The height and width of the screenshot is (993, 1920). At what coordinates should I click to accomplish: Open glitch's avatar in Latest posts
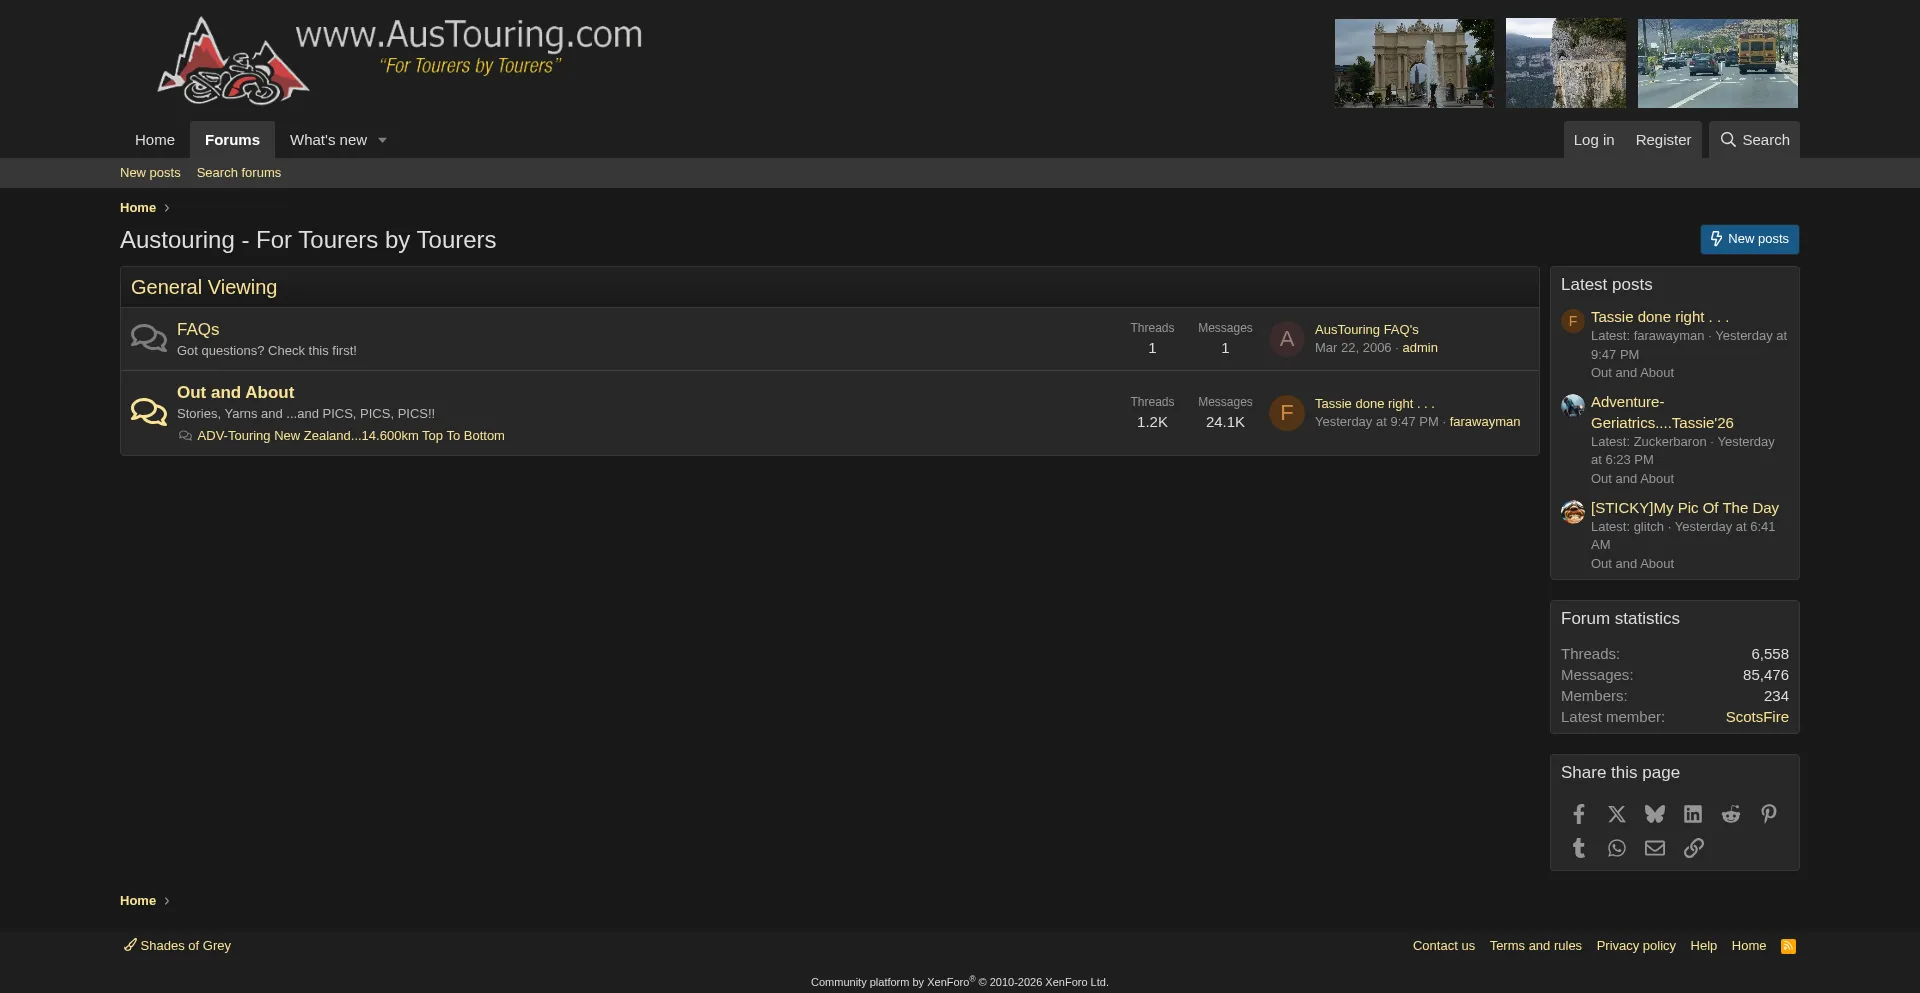click(x=1572, y=512)
